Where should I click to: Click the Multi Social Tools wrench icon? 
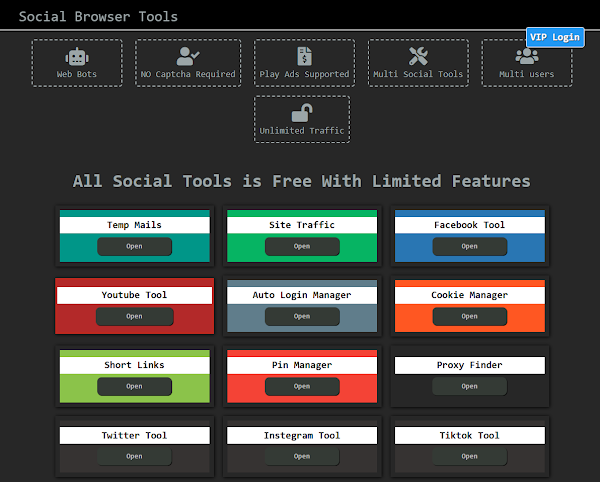418,56
